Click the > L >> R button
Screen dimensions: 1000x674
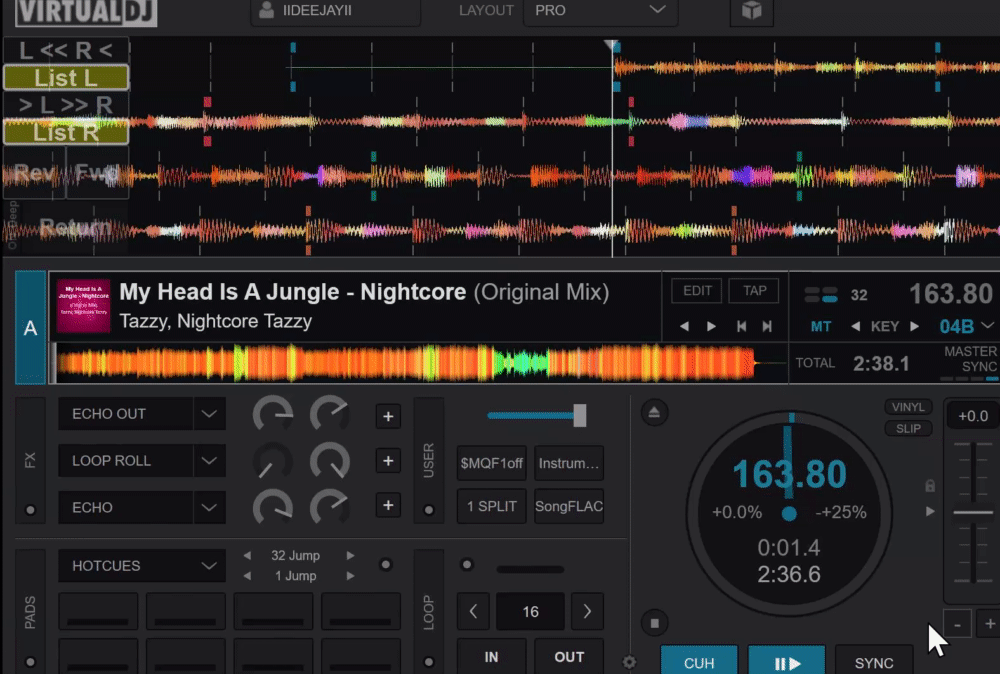click(66, 105)
